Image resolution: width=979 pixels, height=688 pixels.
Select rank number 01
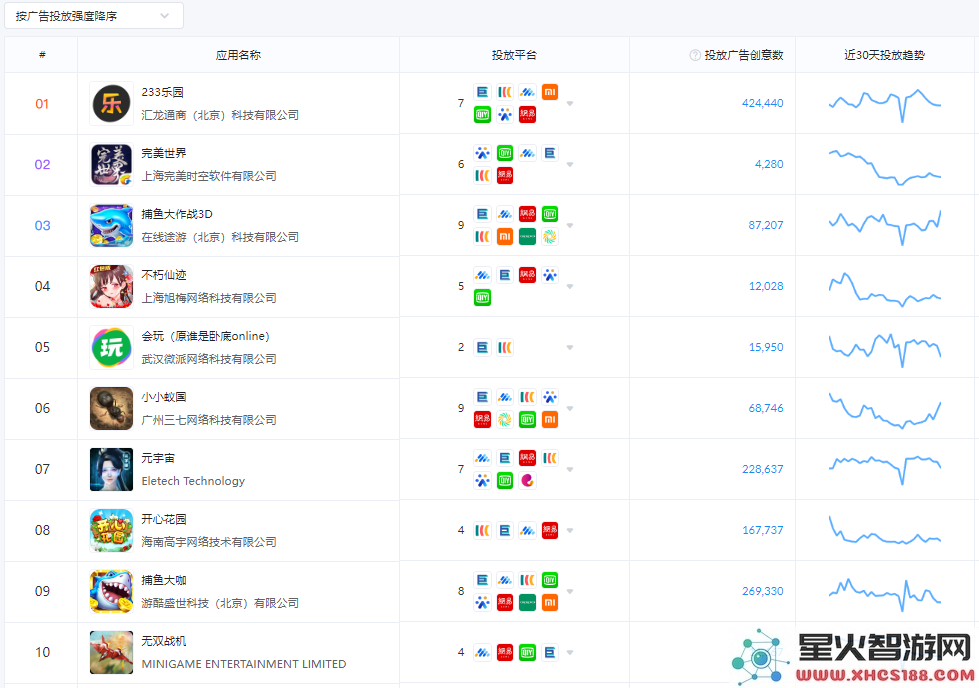pyautogui.click(x=42, y=104)
